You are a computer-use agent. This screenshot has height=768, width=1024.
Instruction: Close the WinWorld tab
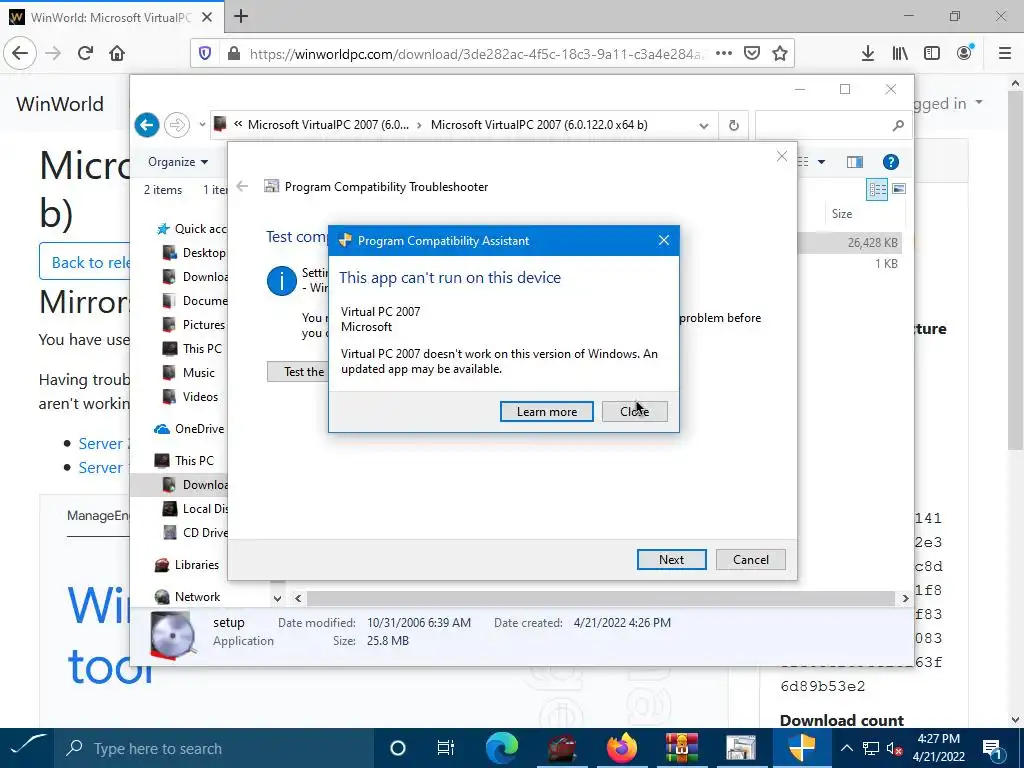coord(207,17)
